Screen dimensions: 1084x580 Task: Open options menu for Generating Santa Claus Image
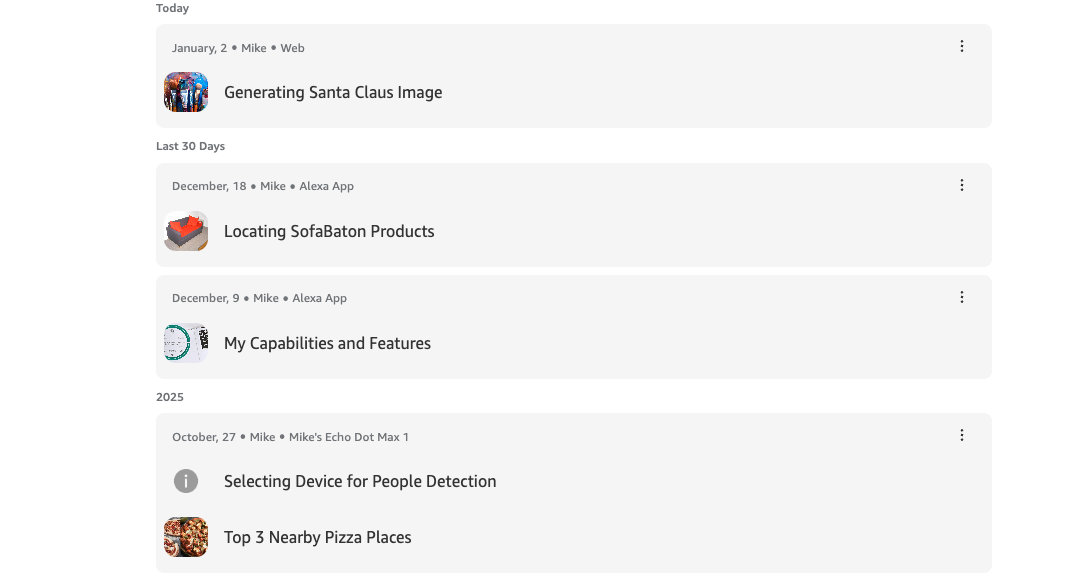(x=962, y=46)
